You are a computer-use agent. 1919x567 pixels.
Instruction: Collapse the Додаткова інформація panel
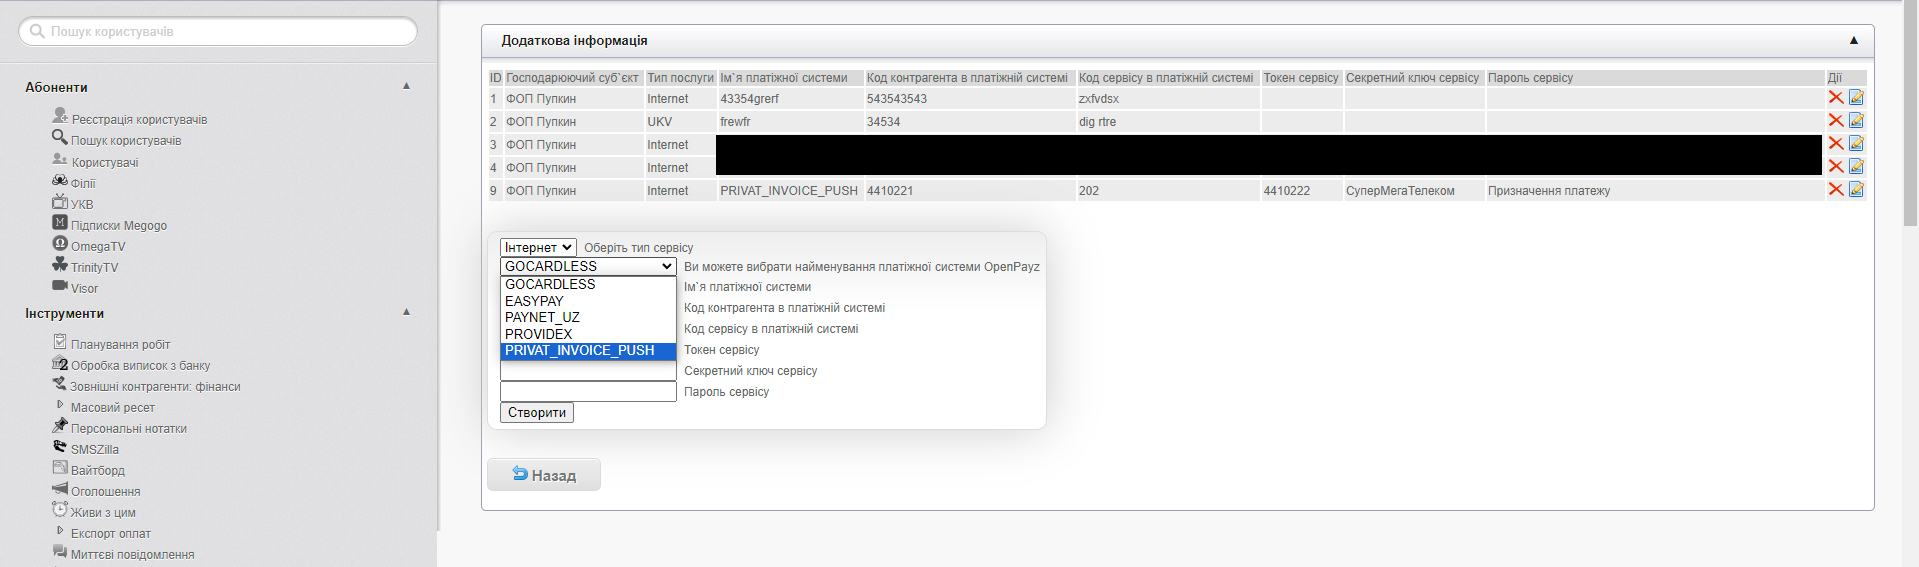click(x=1853, y=41)
